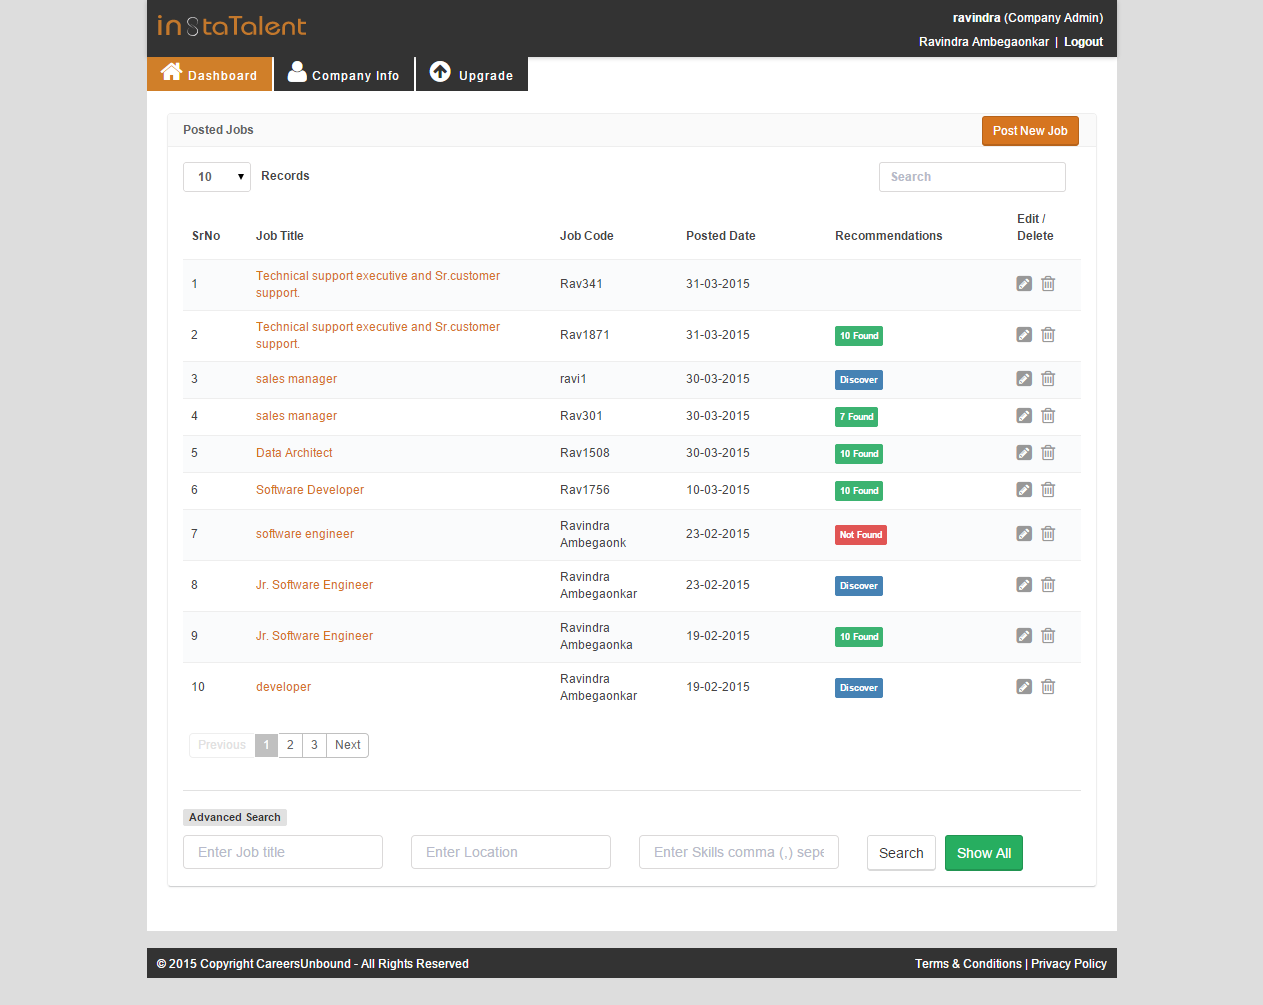The width and height of the screenshot is (1263, 1005).
Task: Open 10 Found badge for Software Developer
Action: (x=859, y=491)
